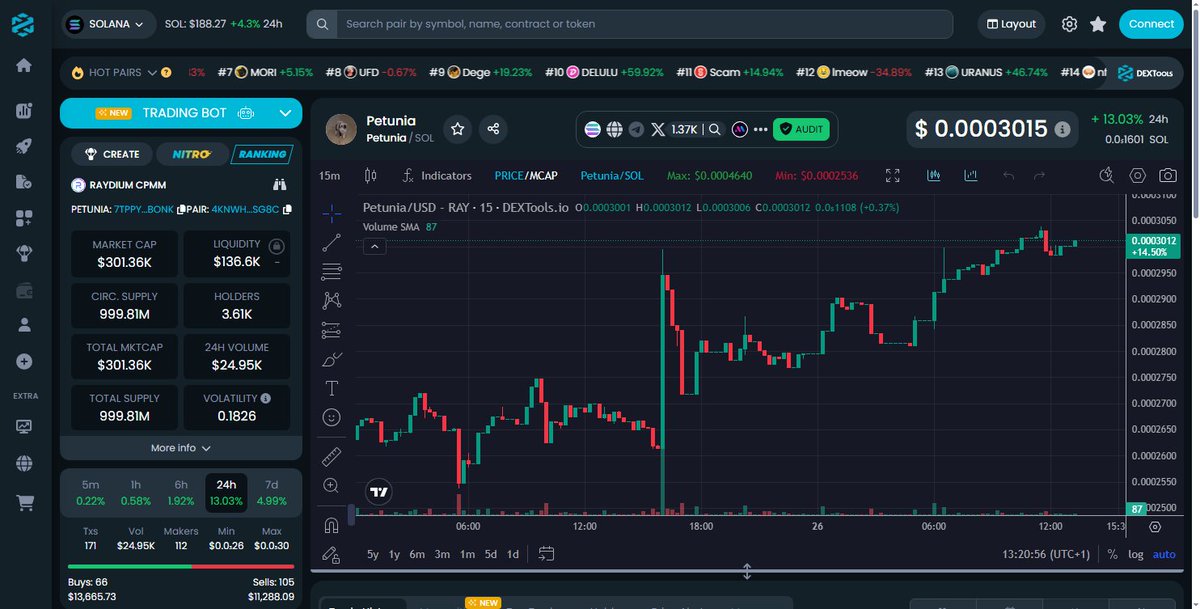The width and height of the screenshot is (1200, 609).
Task: Toggle the magnet snap mode
Action: click(332, 526)
